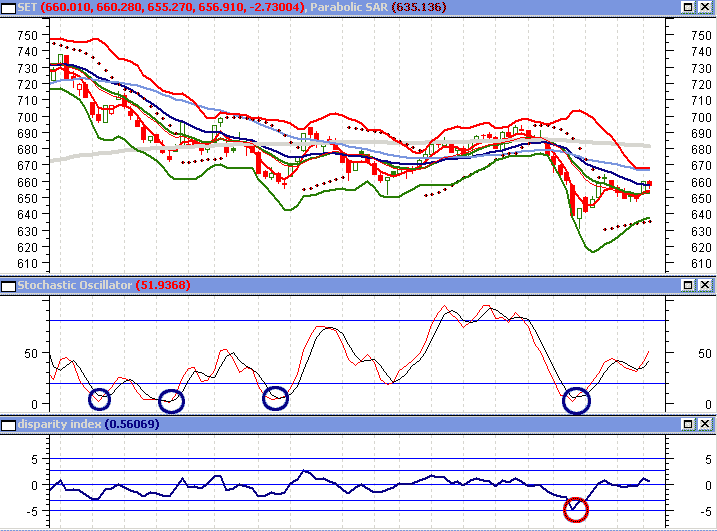Click the 5 label on right disparity axis

click(x=708, y=460)
